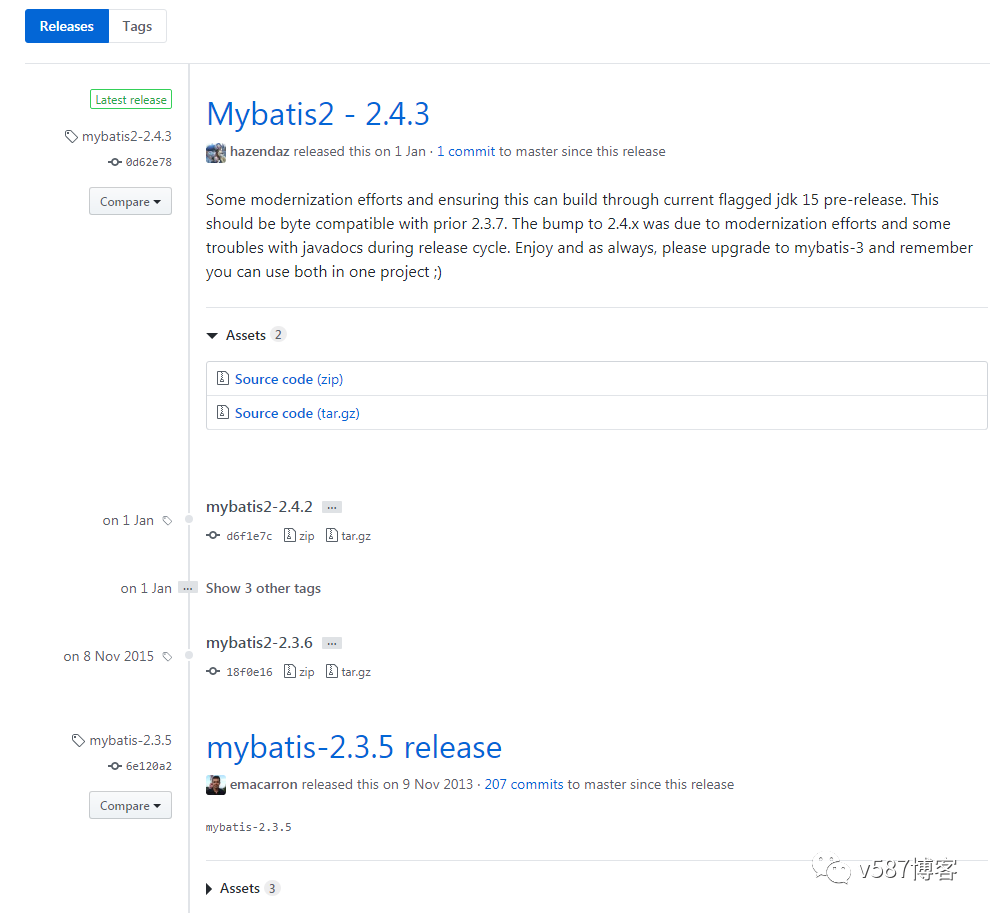Click tag icon beside mybatis-2.3.5
The image size is (990, 913).
[x=78, y=740]
